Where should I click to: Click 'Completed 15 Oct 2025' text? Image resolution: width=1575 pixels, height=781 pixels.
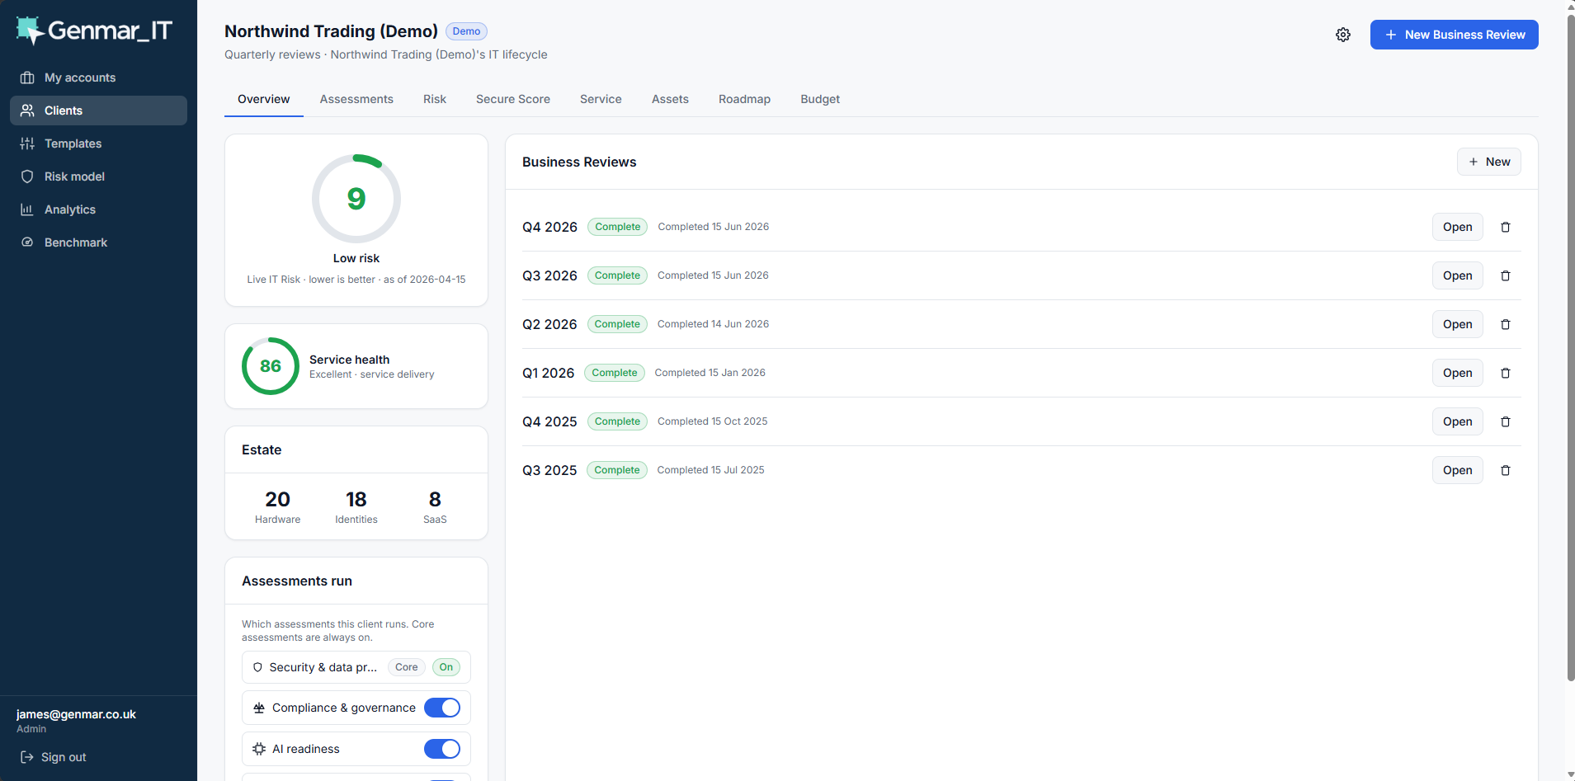pos(712,421)
